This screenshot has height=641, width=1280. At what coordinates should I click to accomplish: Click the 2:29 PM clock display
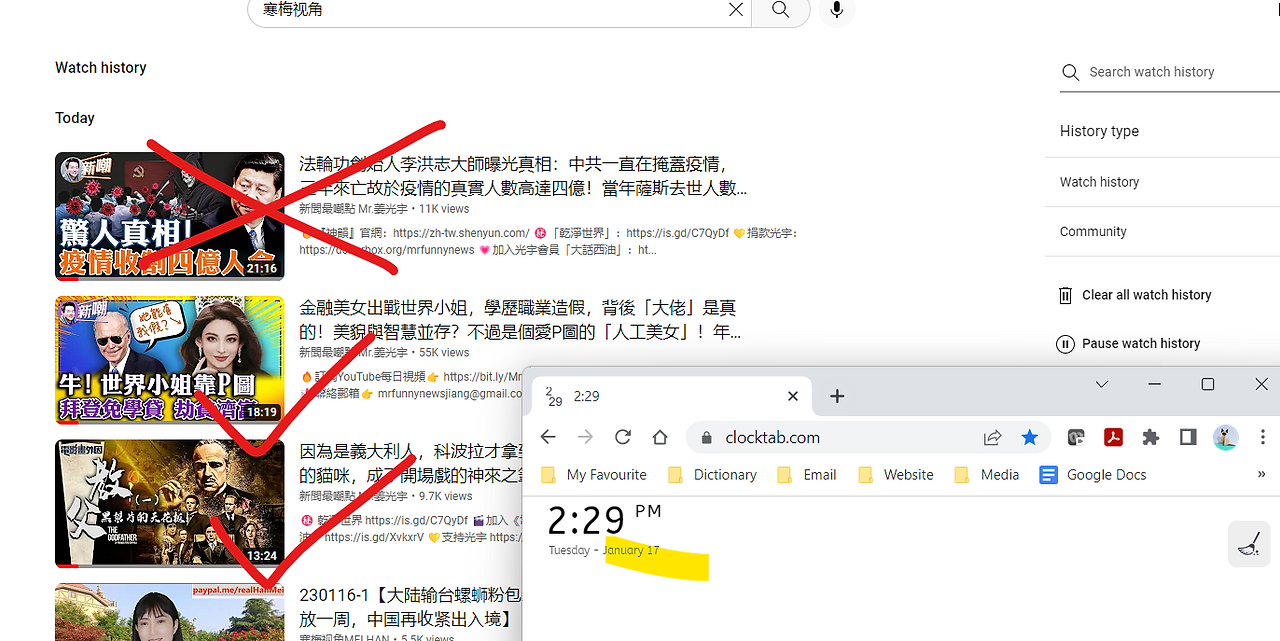[604, 520]
